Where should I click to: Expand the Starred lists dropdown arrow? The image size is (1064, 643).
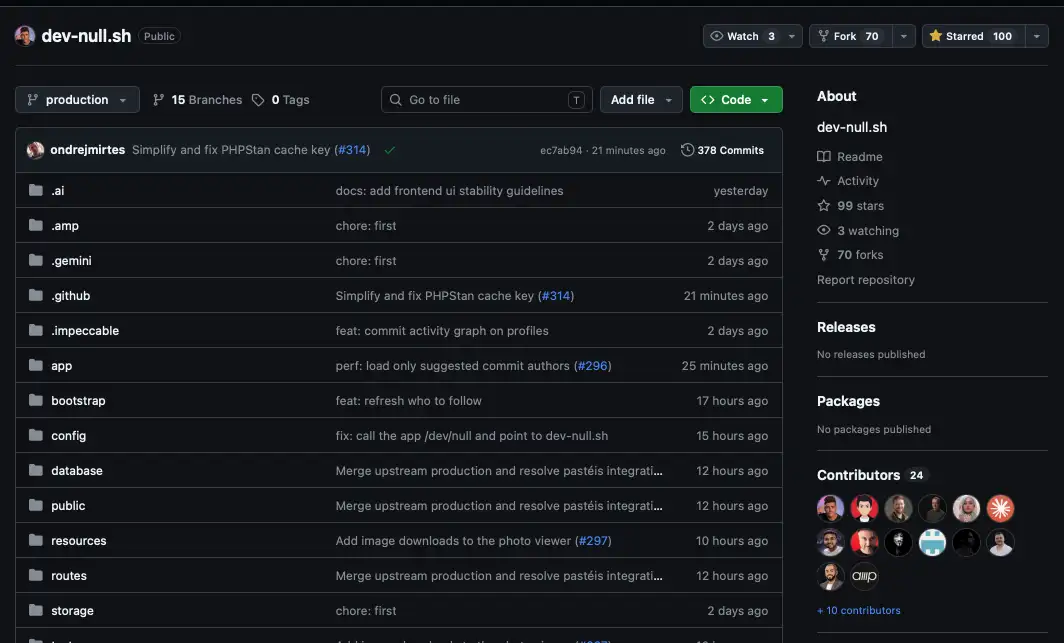tap(1036, 36)
